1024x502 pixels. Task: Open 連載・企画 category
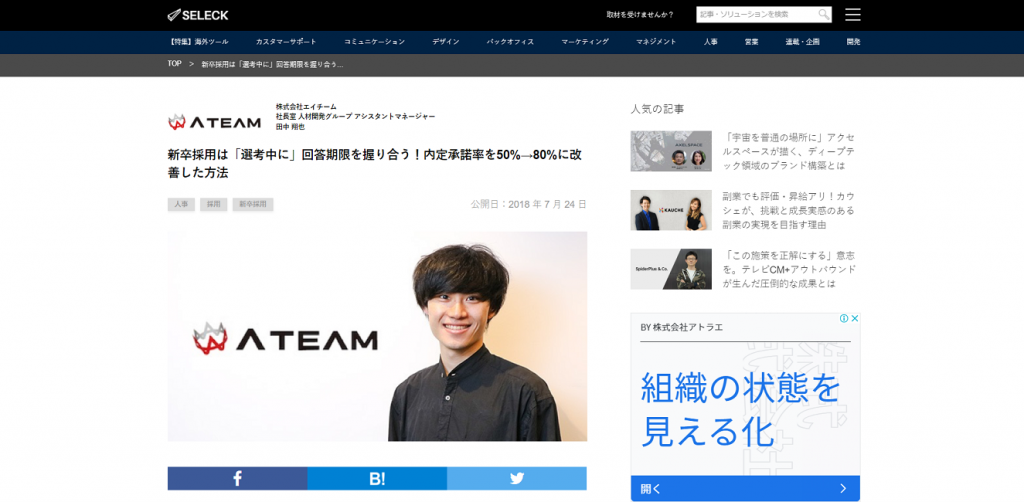pos(803,42)
